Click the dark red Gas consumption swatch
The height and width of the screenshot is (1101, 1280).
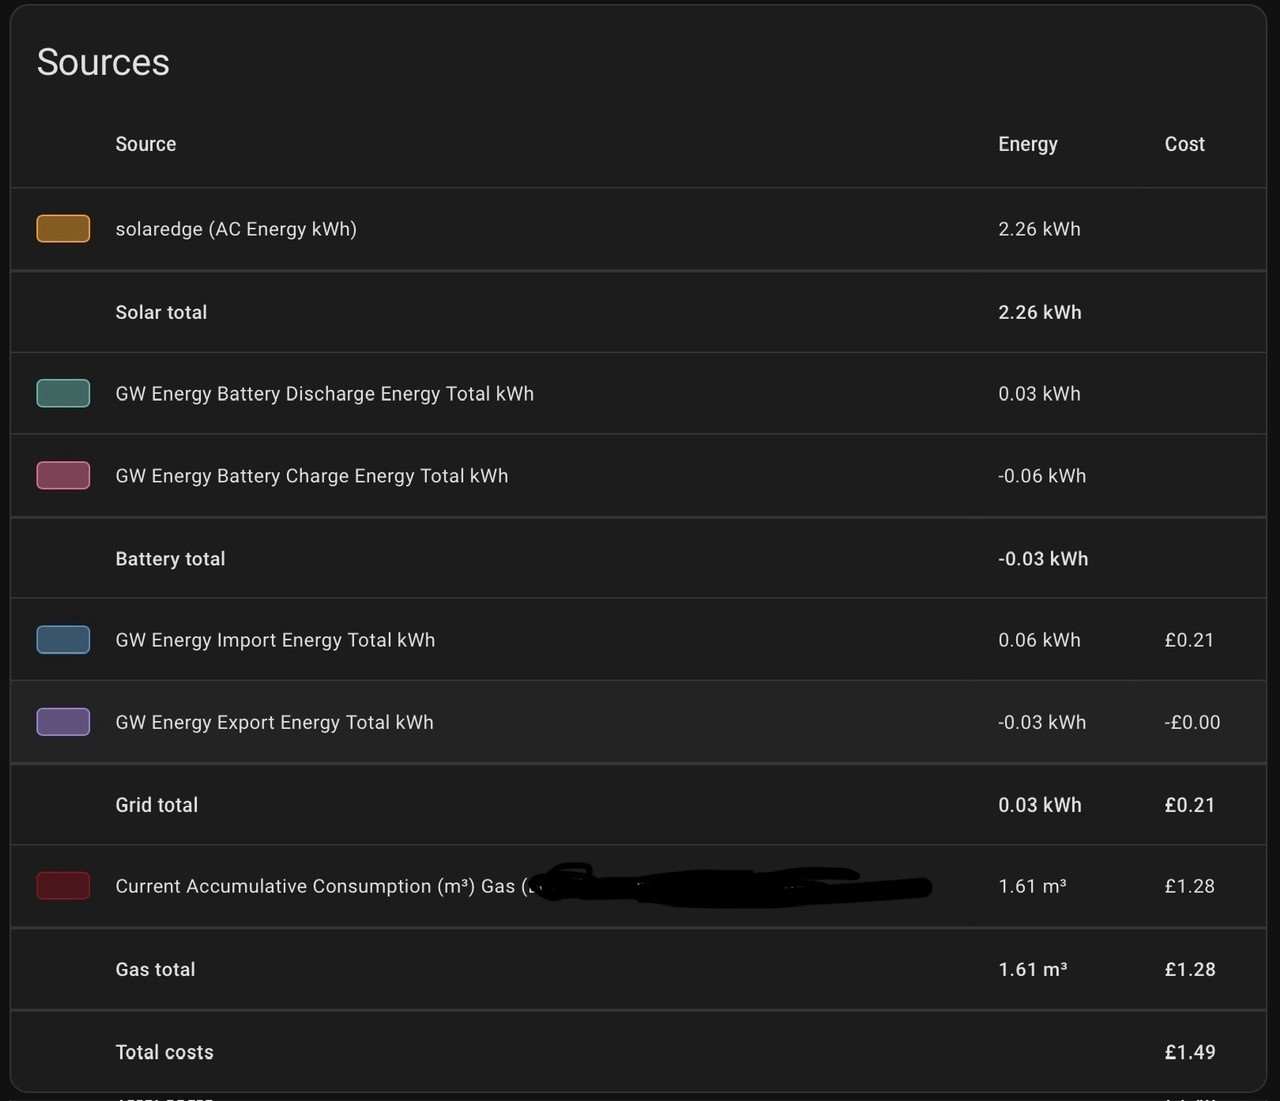pyautogui.click(x=63, y=886)
